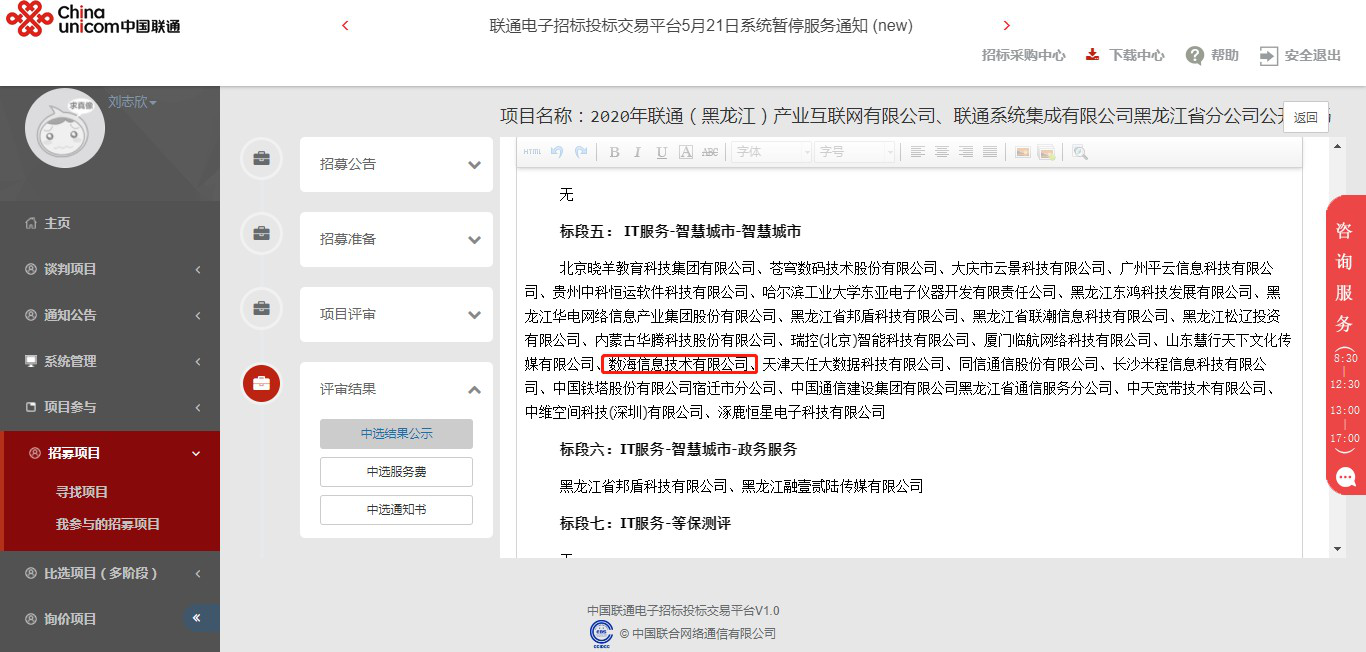Click the 标段五 section heading text
The image size is (1366, 652).
coord(680,232)
